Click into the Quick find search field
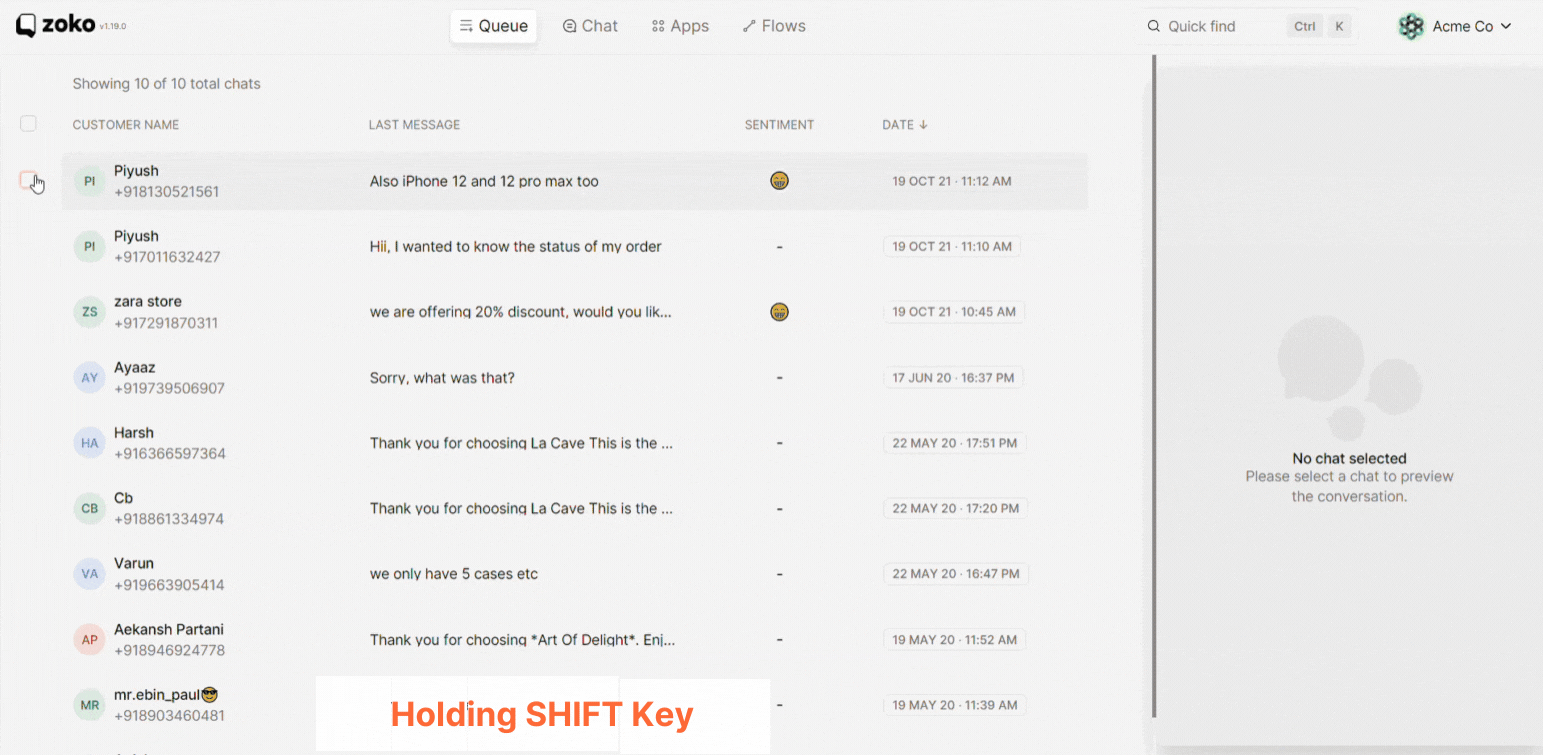Viewport: 1543px width, 755px height. 1220,27
